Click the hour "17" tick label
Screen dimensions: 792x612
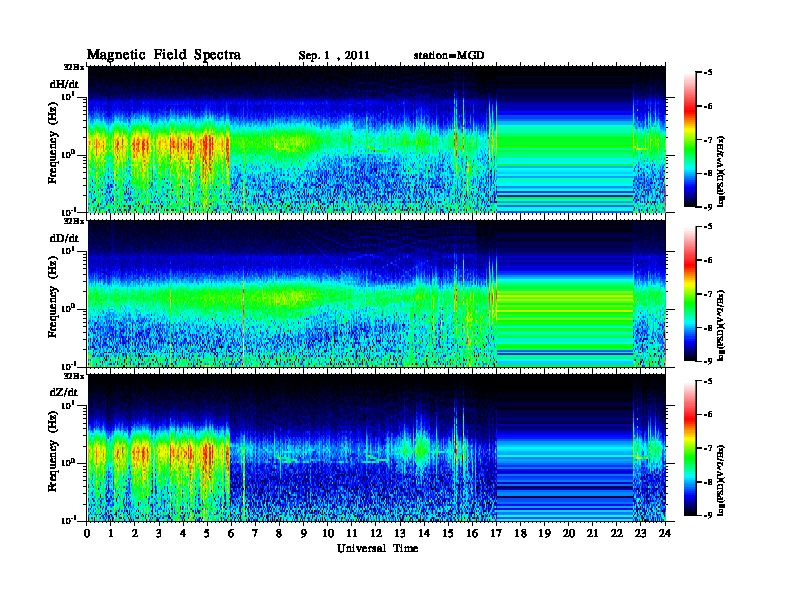[497, 533]
